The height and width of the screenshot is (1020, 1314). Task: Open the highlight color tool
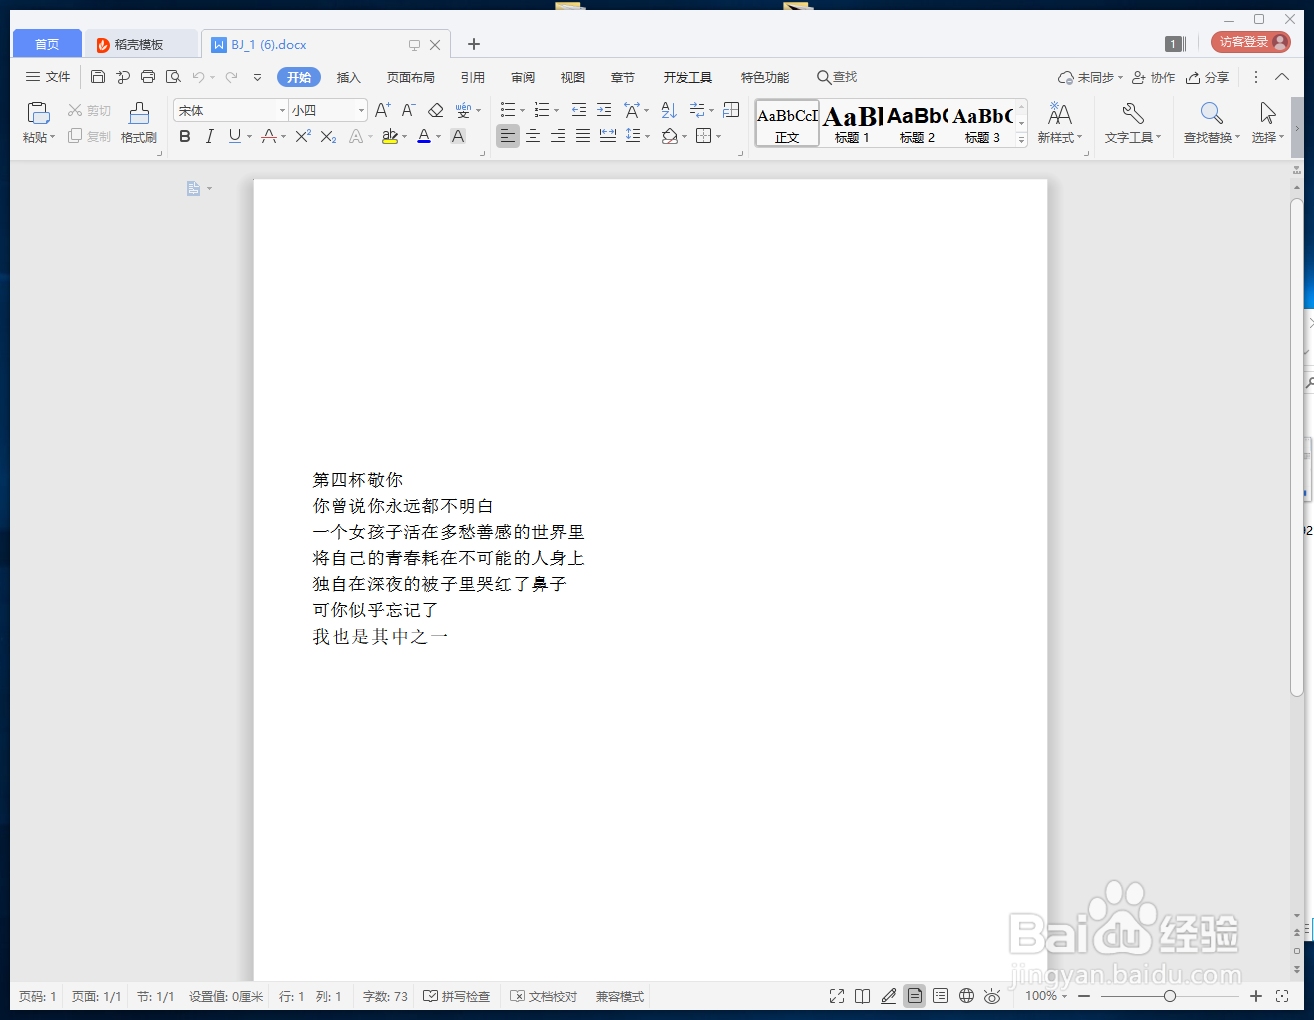[389, 136]
